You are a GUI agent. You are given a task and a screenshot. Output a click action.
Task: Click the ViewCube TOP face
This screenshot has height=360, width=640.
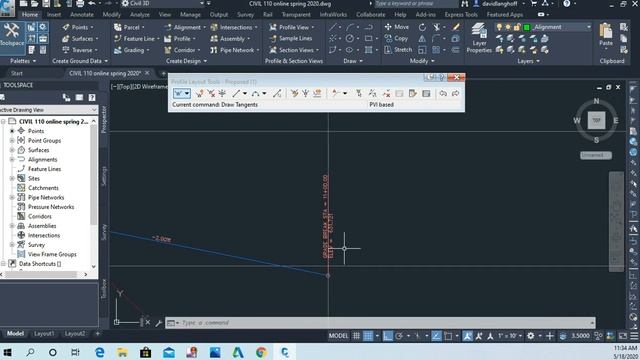596,120
